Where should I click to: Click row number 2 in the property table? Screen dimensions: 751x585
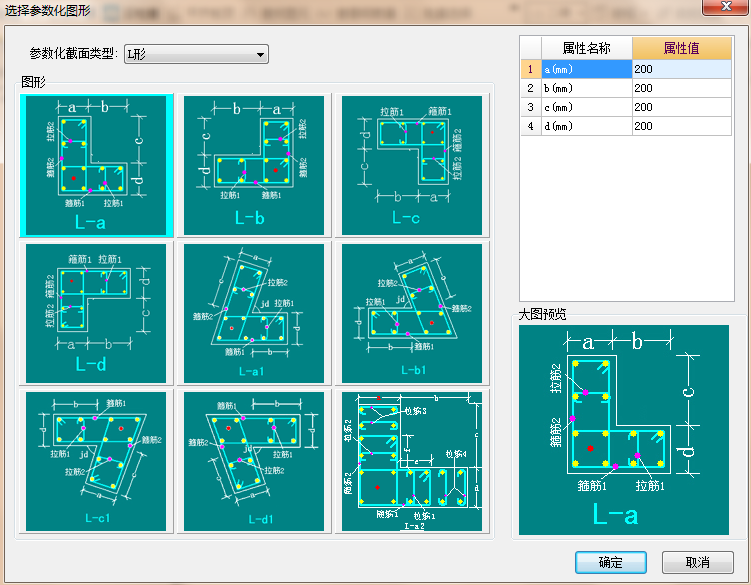531,88
